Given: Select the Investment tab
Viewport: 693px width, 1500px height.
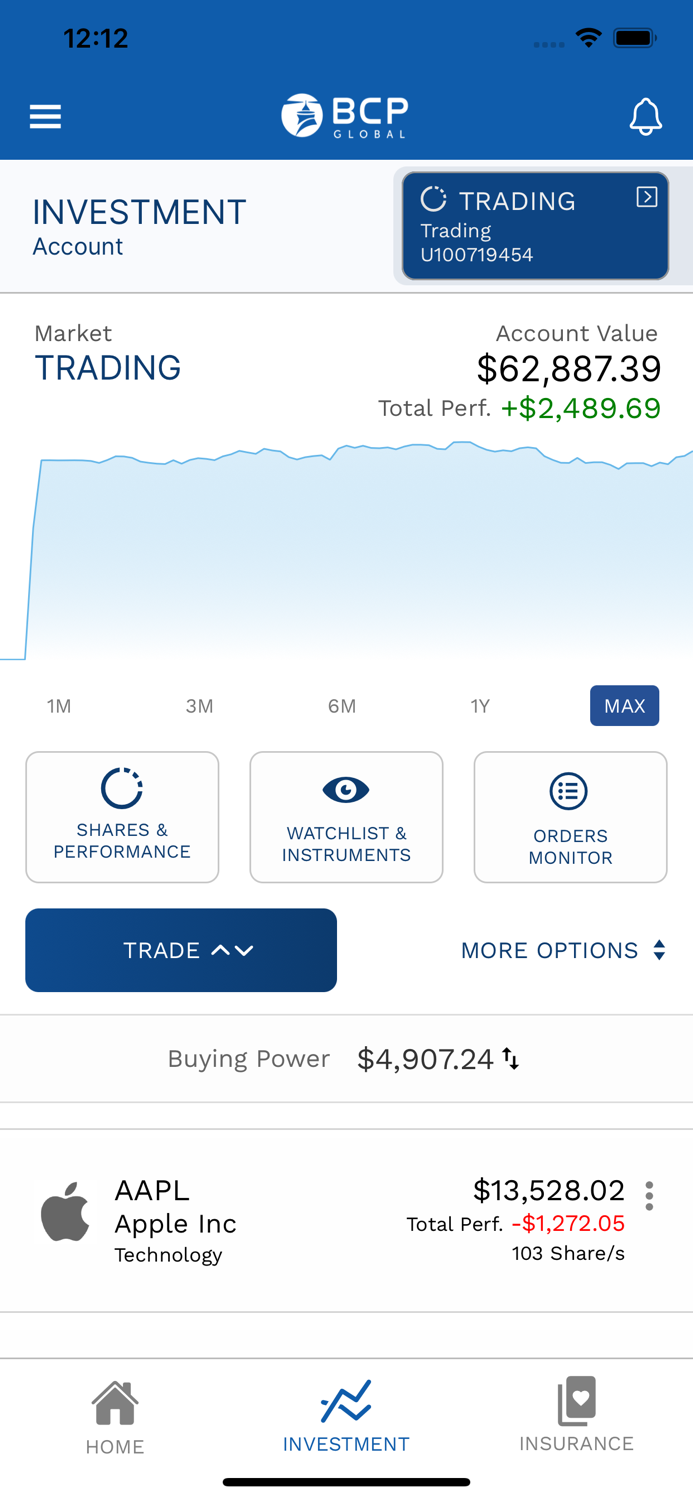Looking at the screenshot, I should (346, 1416).
